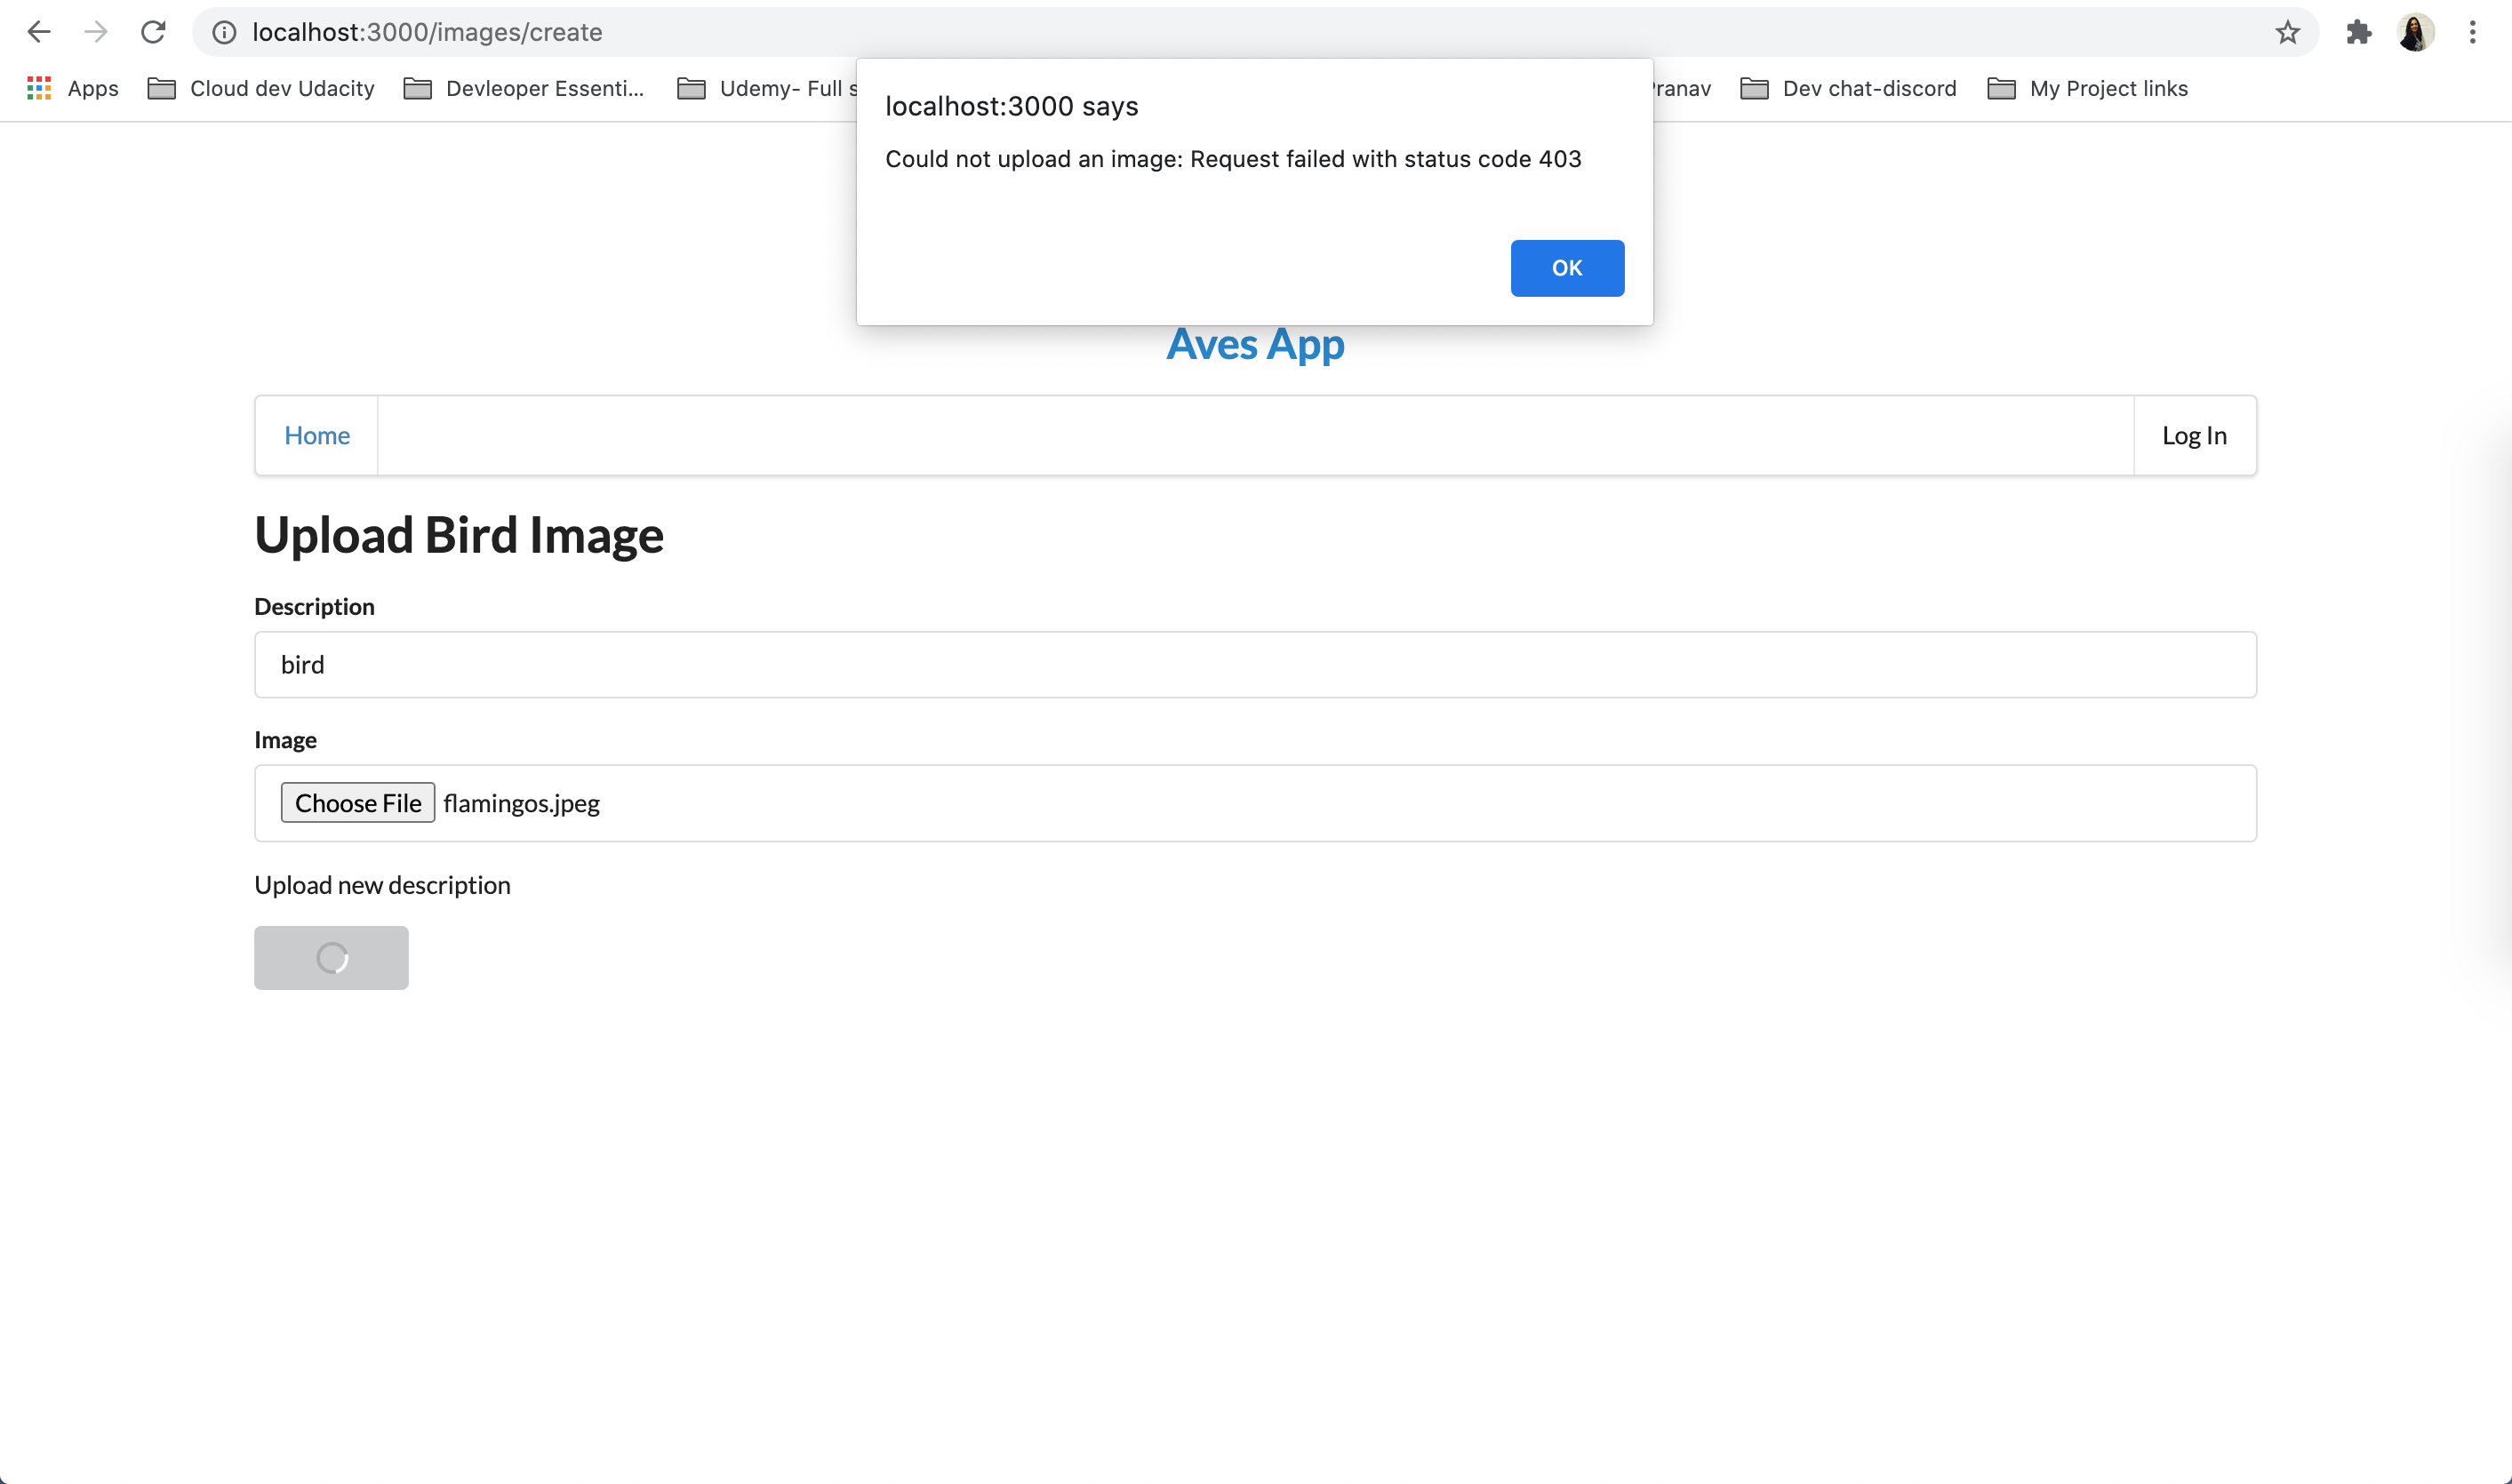Open the My Project links bookmark folder
This screenshot has height=1484, width=2512.
[2087, 88]
